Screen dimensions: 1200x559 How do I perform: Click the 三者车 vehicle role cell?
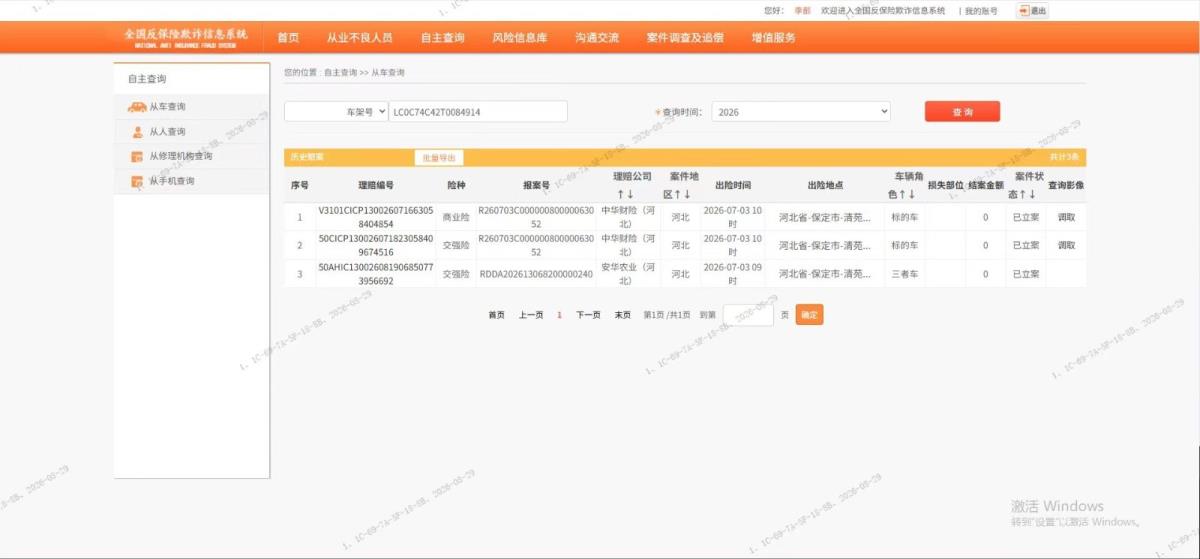click(x=905, y=274)
